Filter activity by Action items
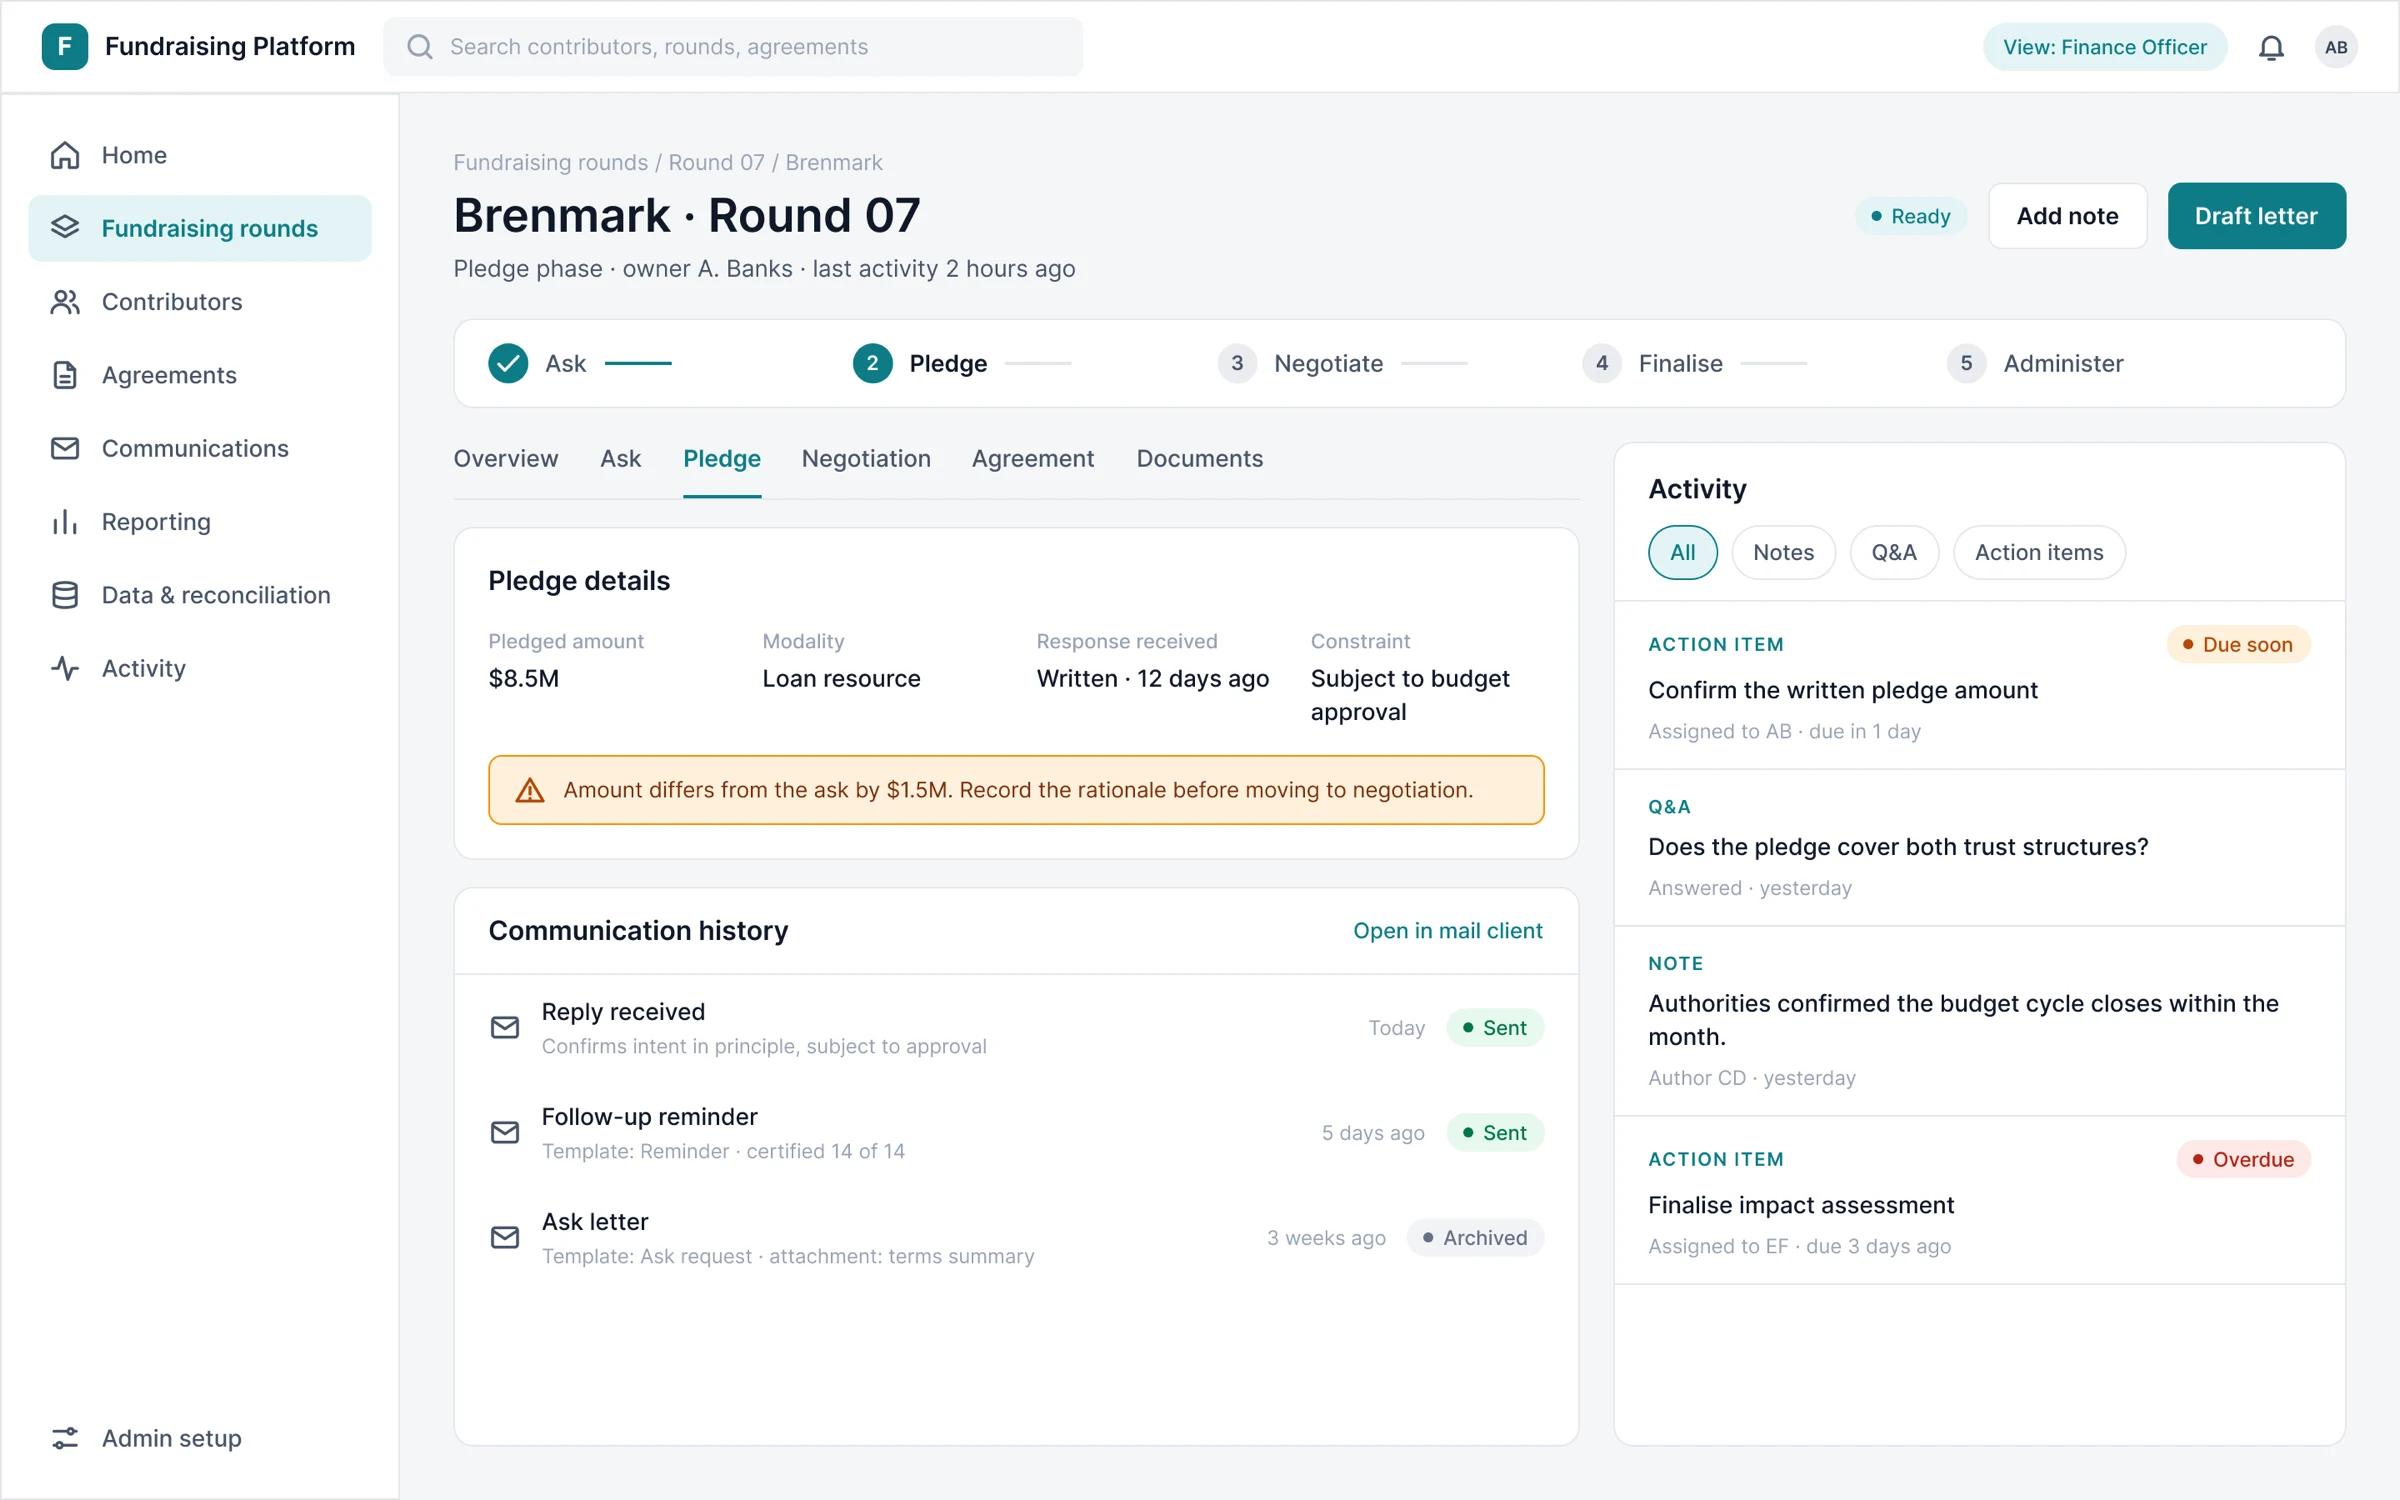Screen dimensions: 2400x1500 click(x=2038, y=552)
